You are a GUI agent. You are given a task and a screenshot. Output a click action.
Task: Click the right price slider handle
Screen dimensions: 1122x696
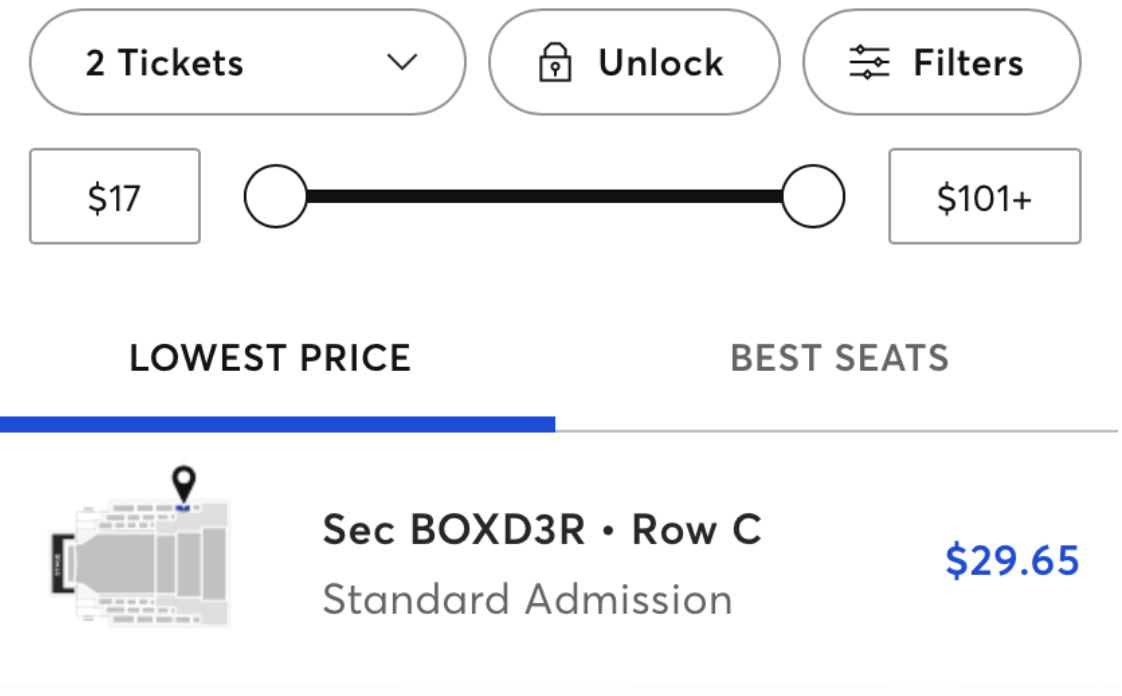(x=813, y=197)
